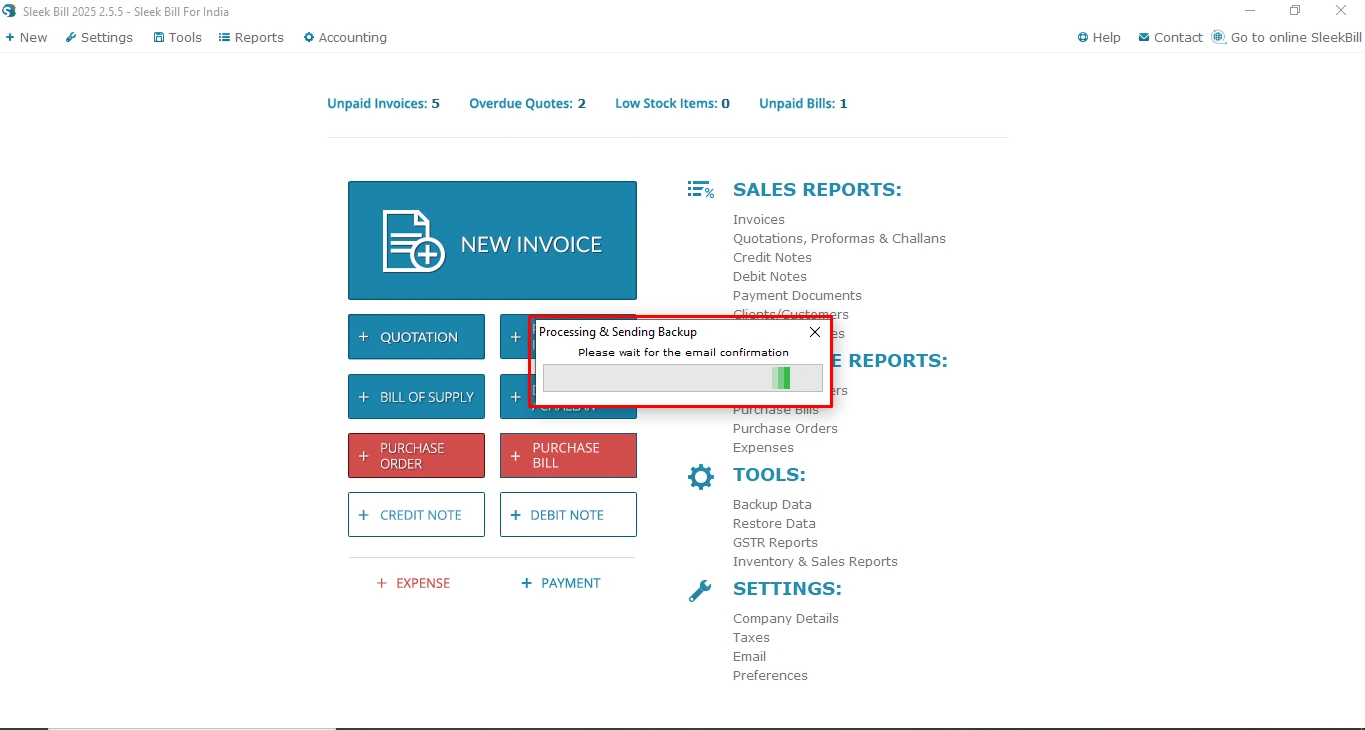Open the Unpaid Invoices: 5 link
Screen dimensions: 1365x730
click(383, 104)
